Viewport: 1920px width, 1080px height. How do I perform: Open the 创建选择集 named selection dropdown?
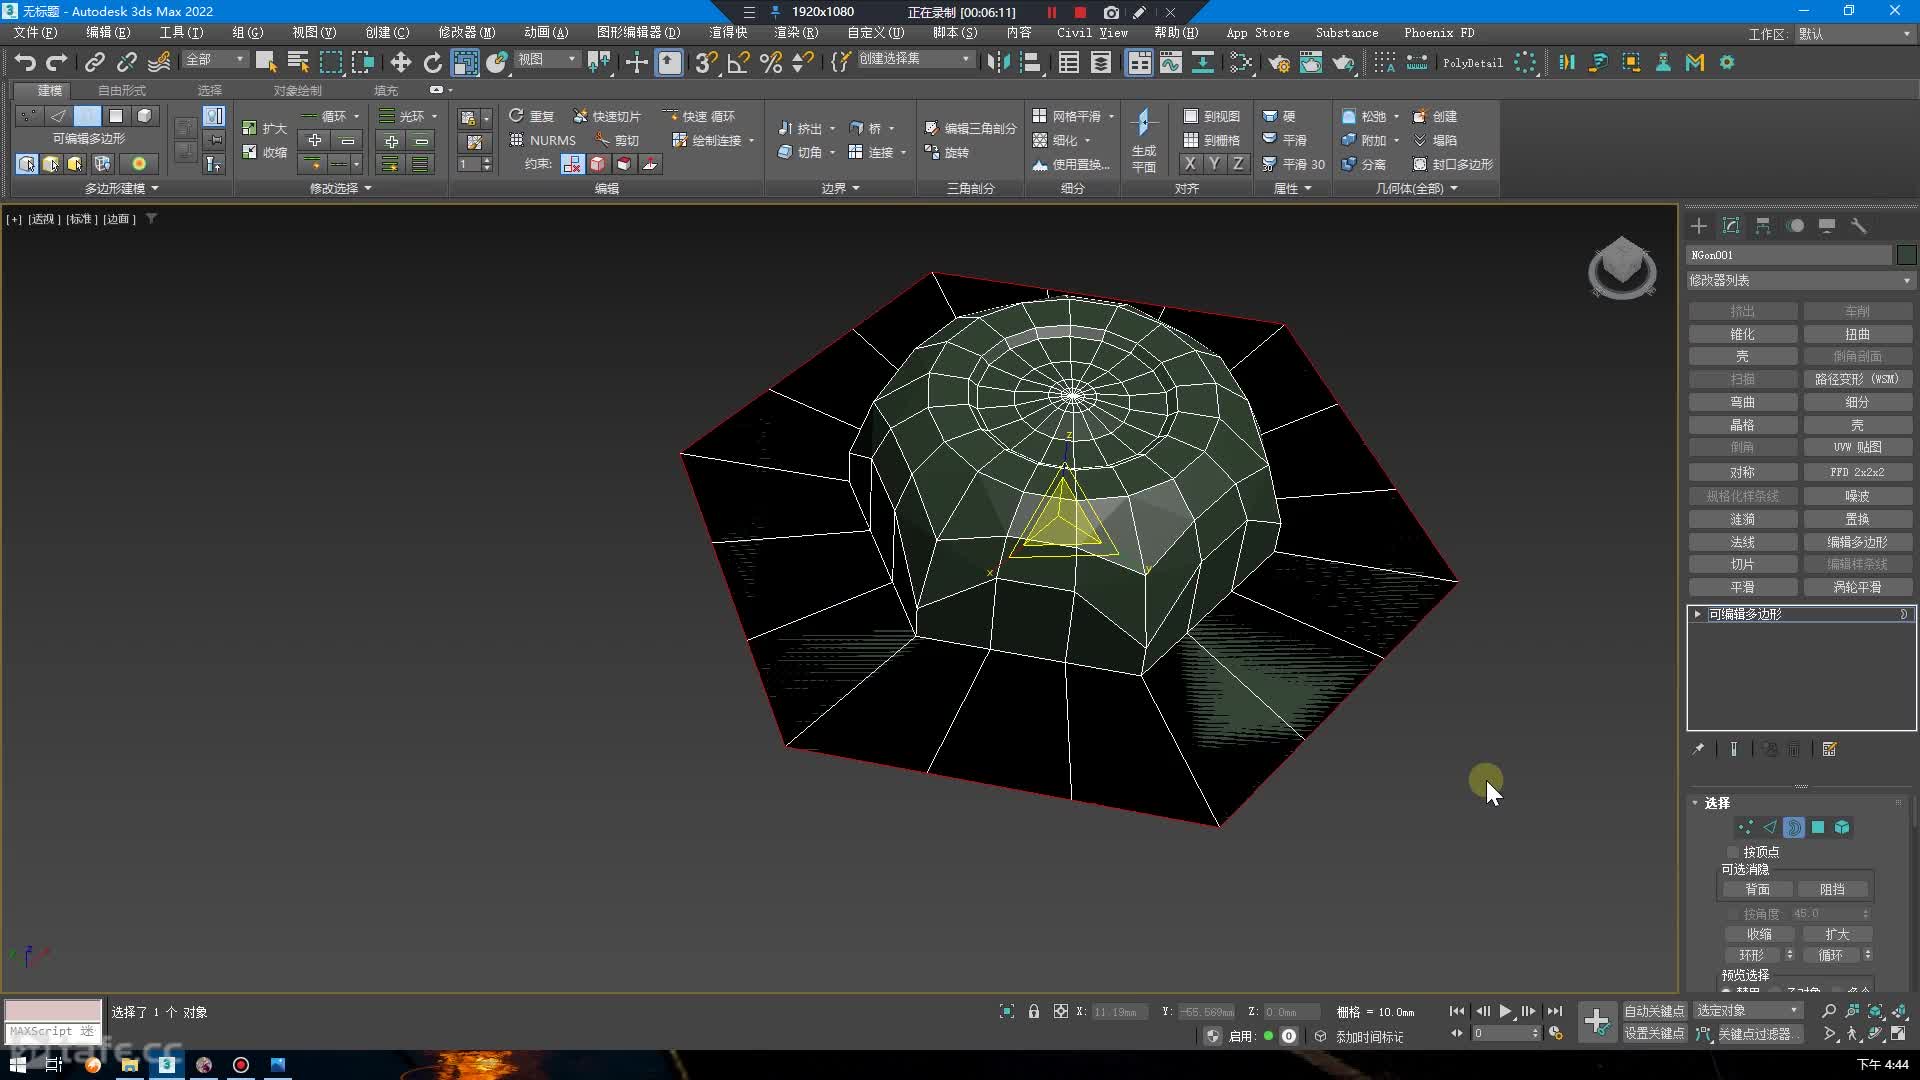[x=915, y=59]
